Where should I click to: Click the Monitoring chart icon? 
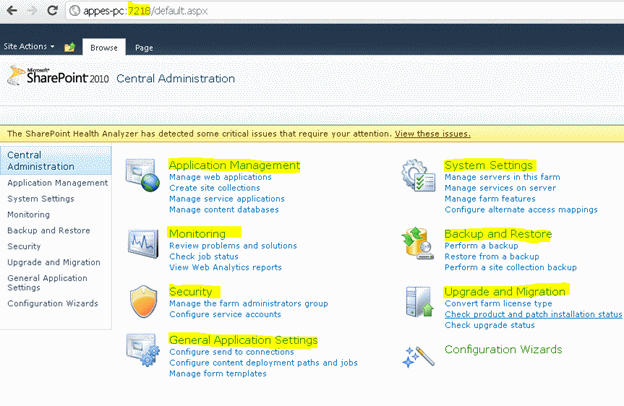(x=142, y=244)
